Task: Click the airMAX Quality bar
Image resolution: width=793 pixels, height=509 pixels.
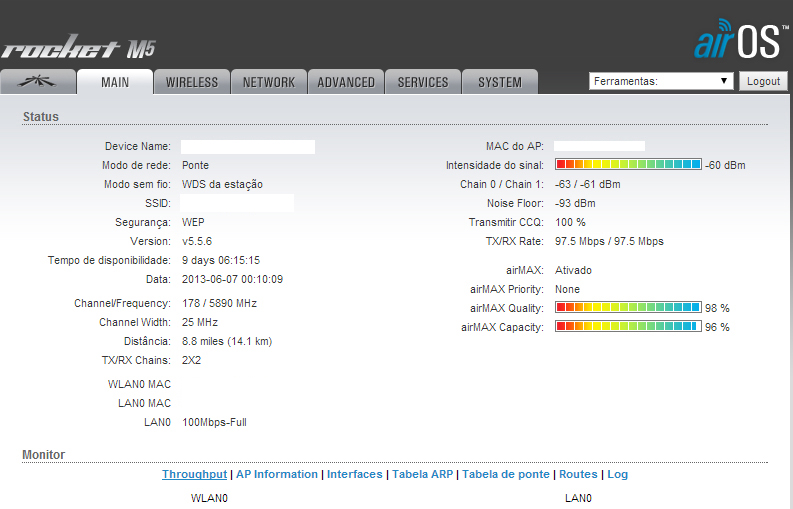Action: coord(628,307)
